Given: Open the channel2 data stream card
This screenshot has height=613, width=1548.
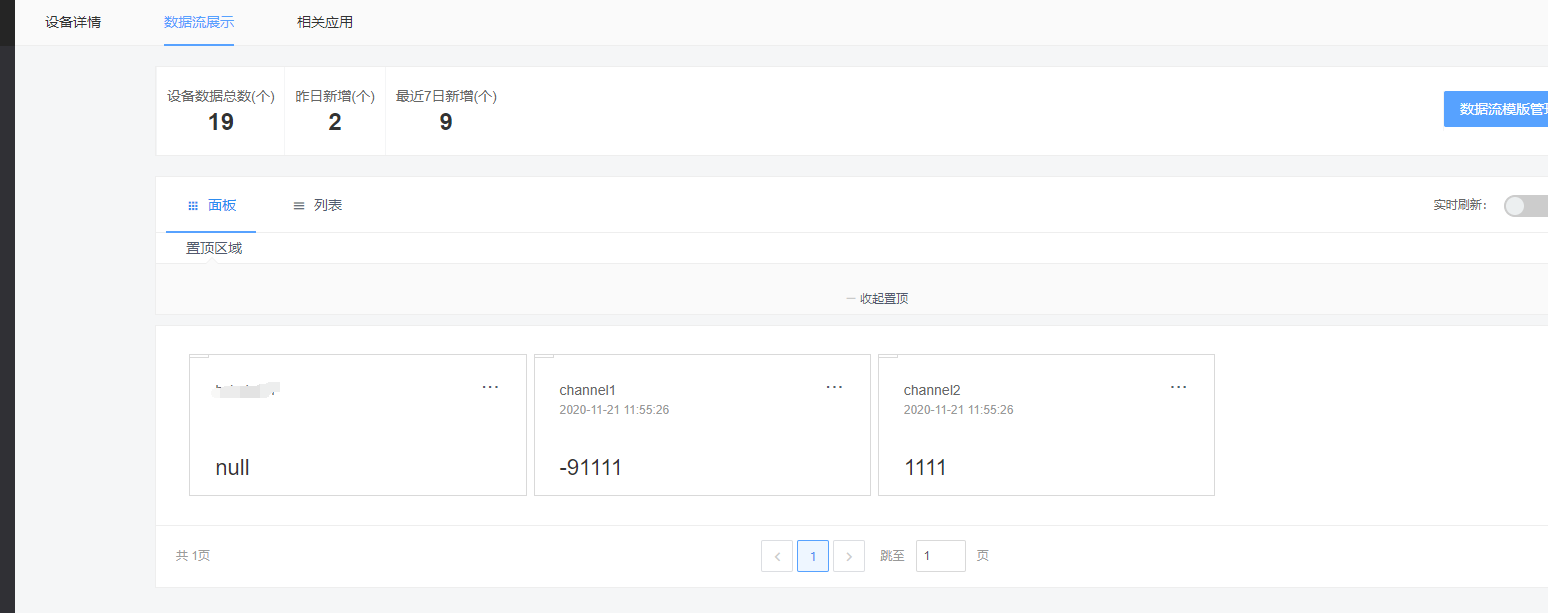Looking at the screenshot, I should tap(1046, 425).
